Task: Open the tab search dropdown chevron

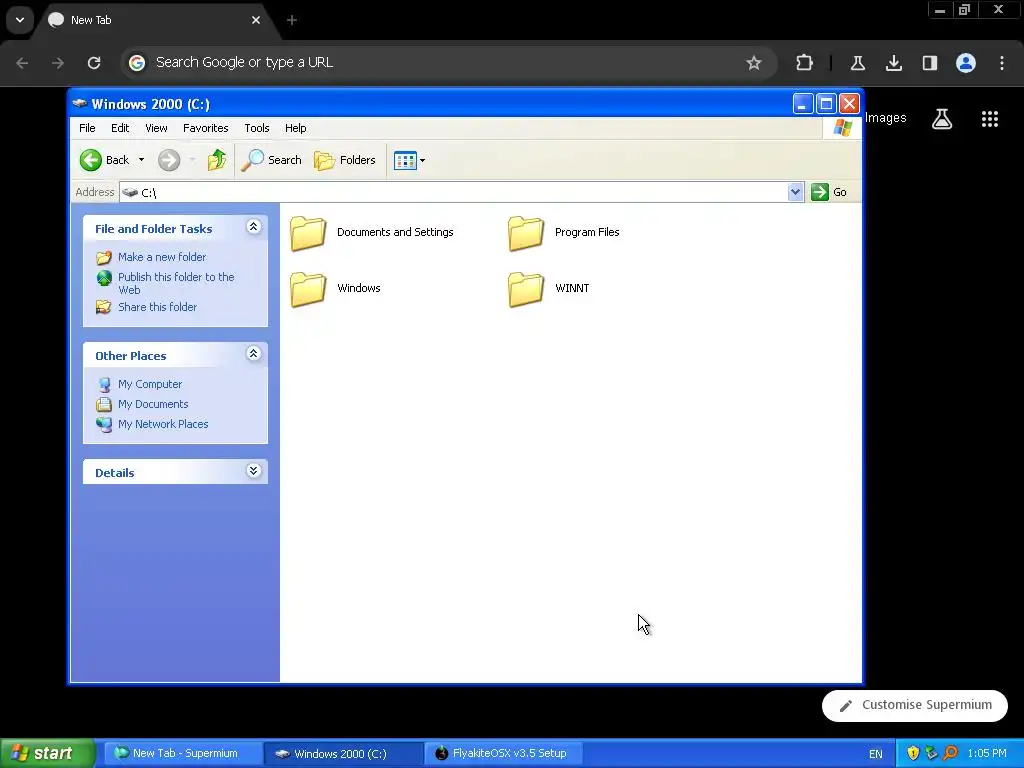Action: [x=20, y=20]
